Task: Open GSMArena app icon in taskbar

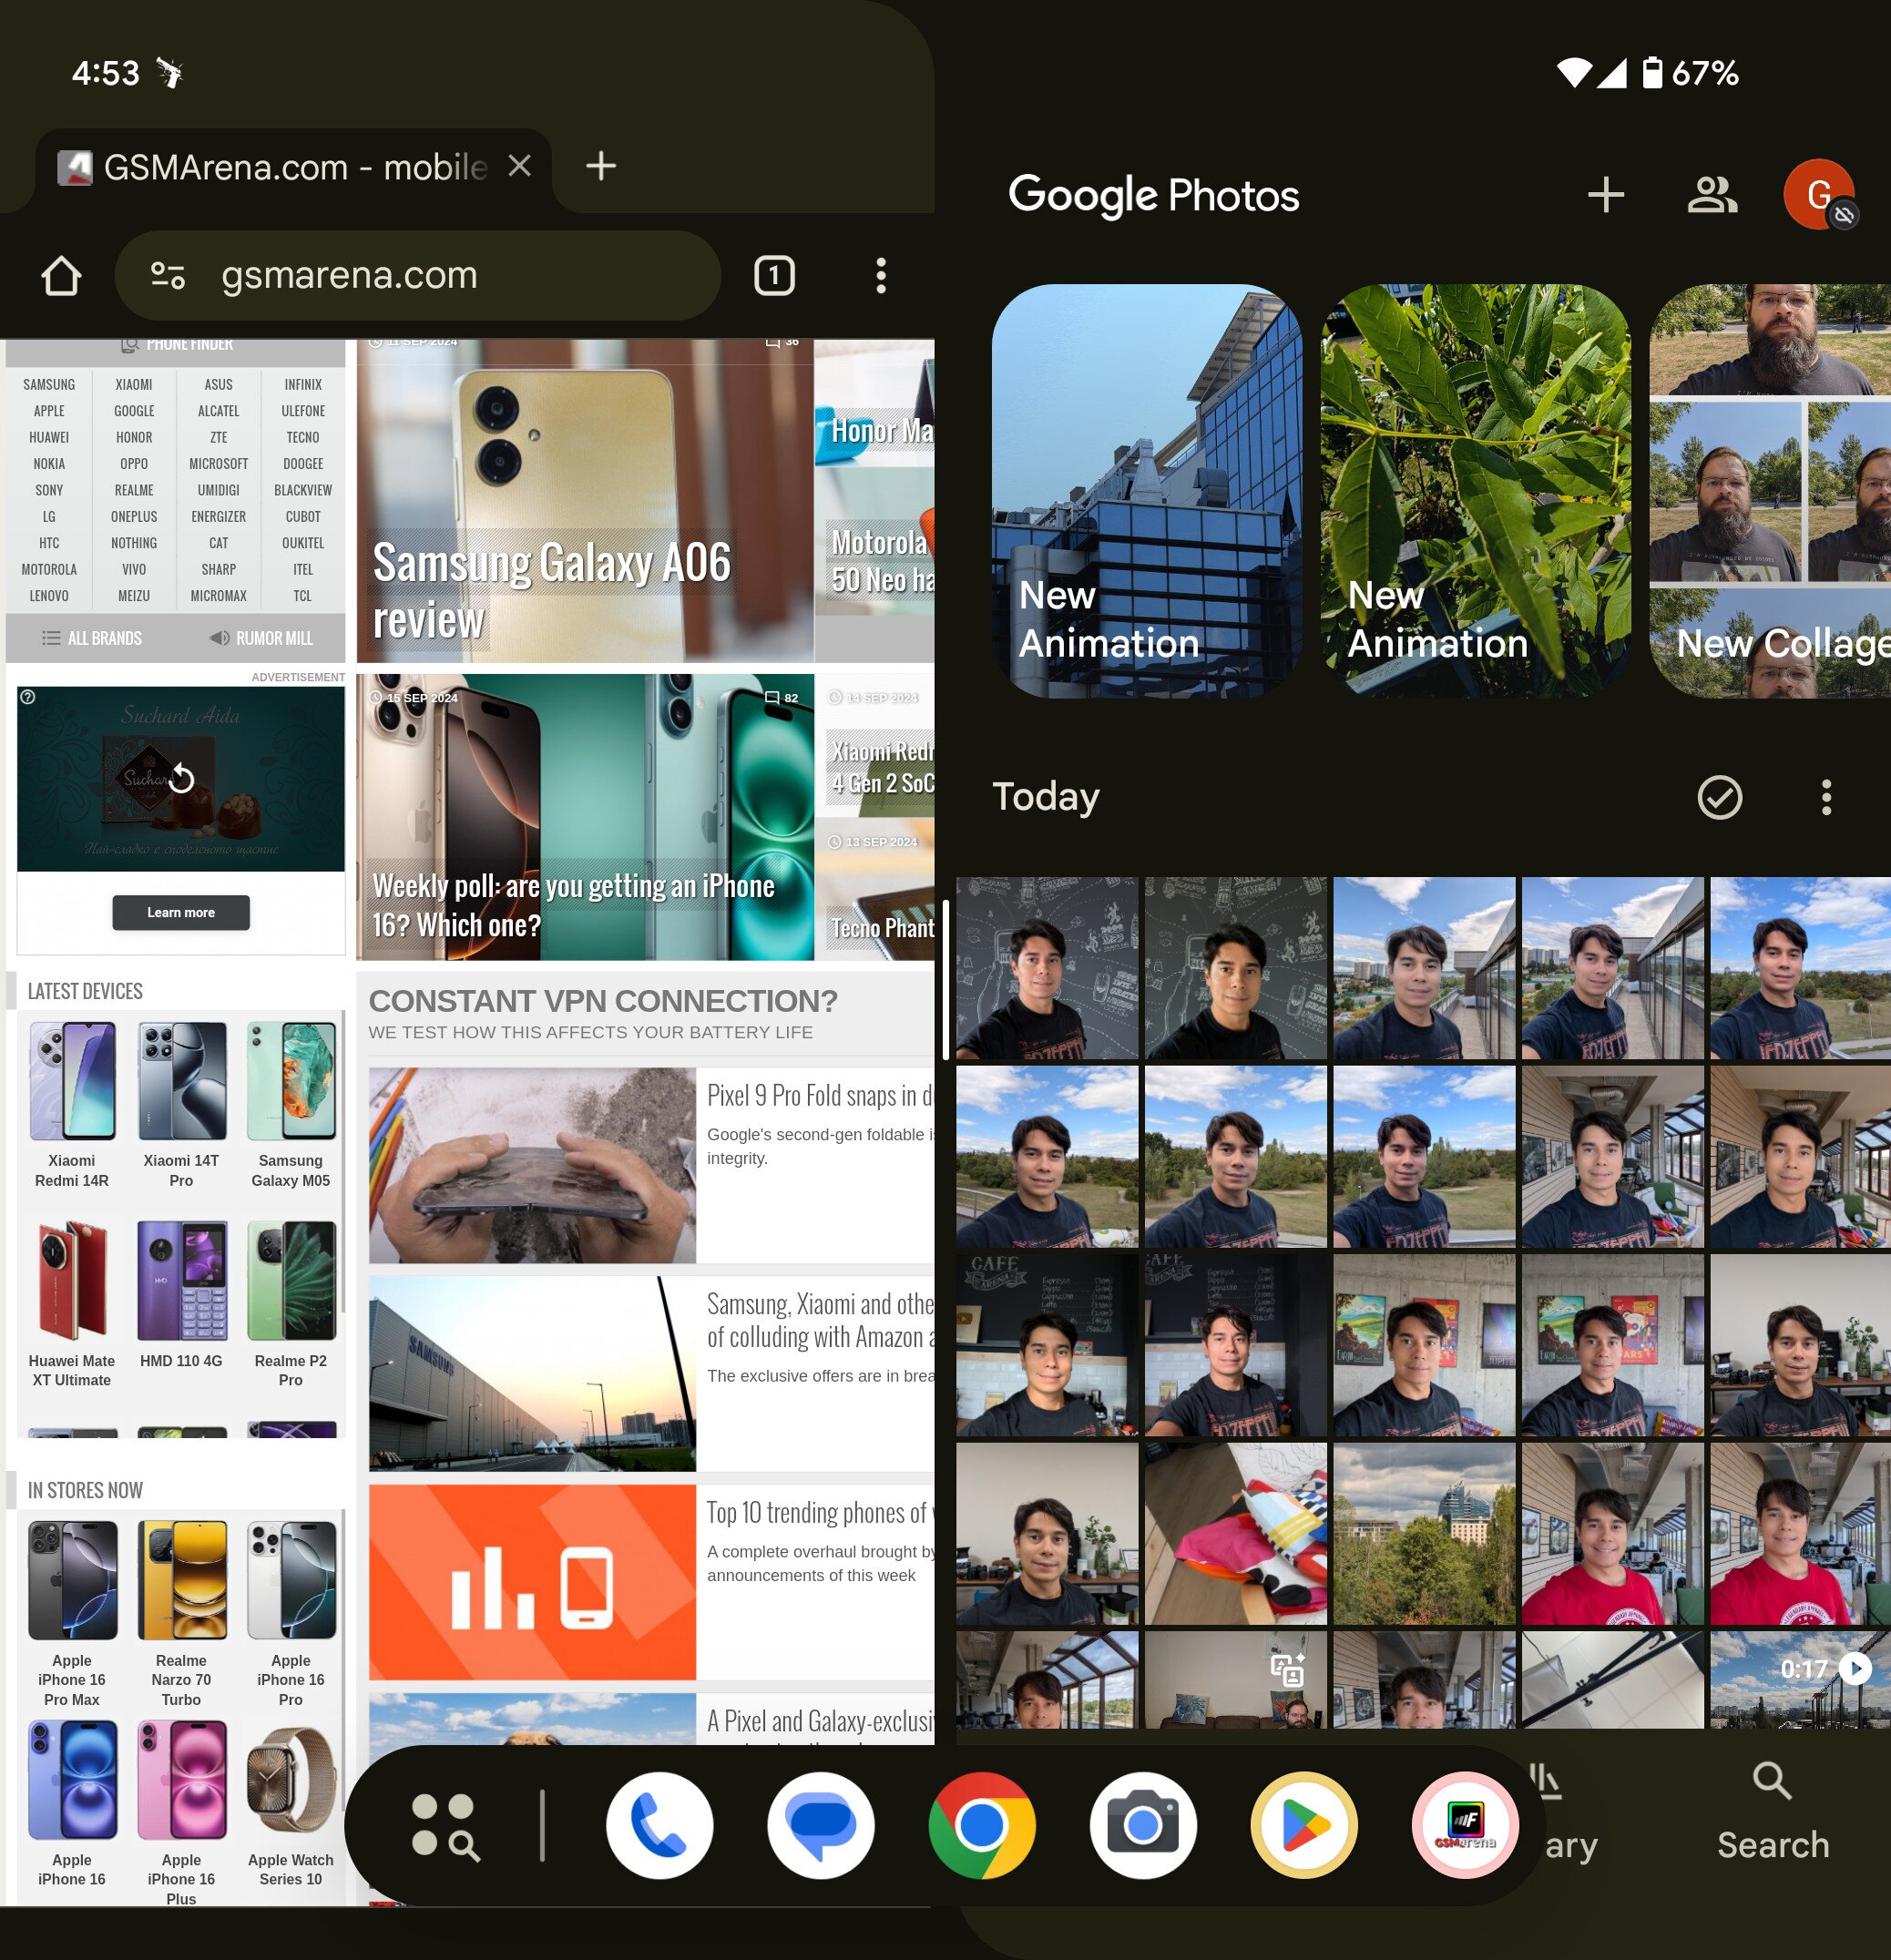Action: tap(1465, 1825)
